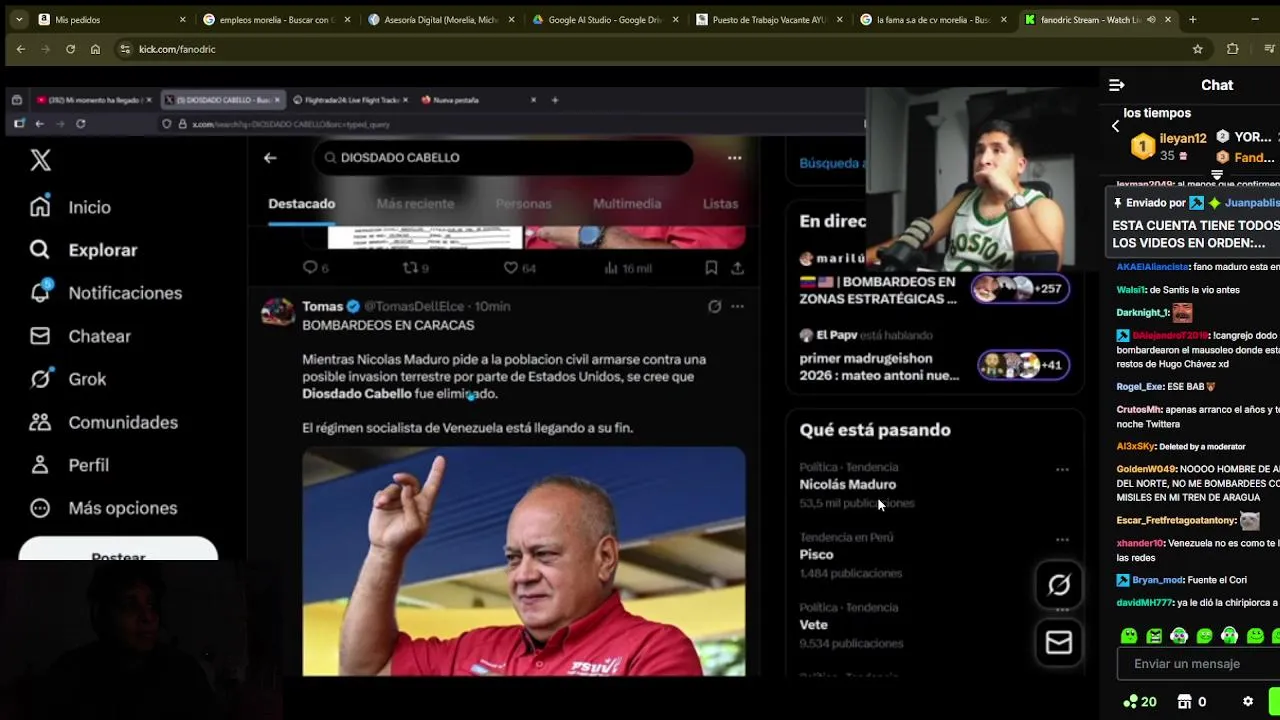Open the Pisco trending topic
Screen dimensions: 1280x720
click(x=816, y=554)
